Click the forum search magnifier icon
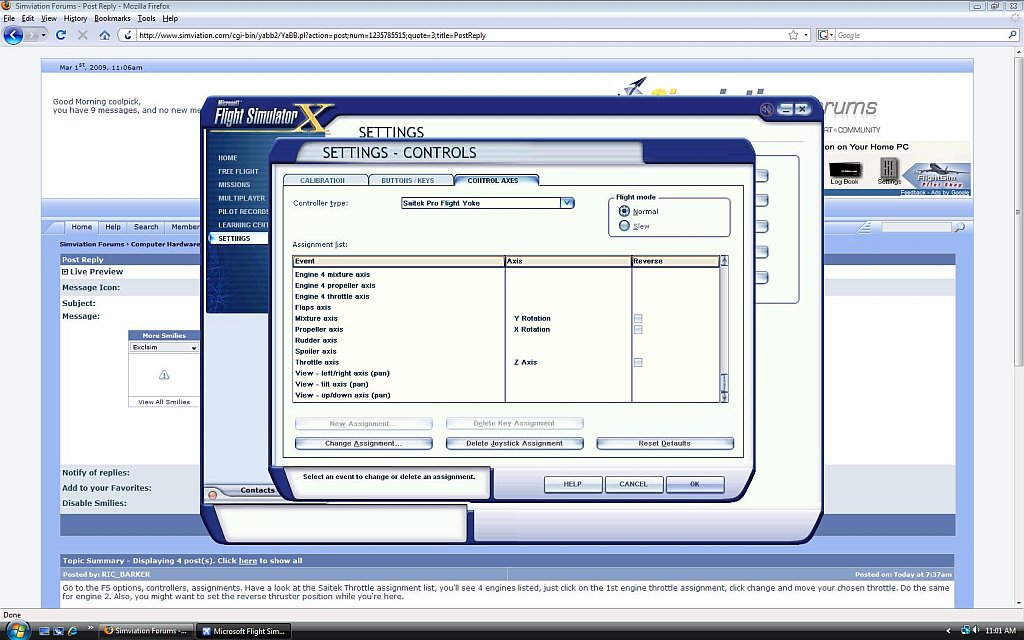This screenshot has width=1024, height=640. 959,228
